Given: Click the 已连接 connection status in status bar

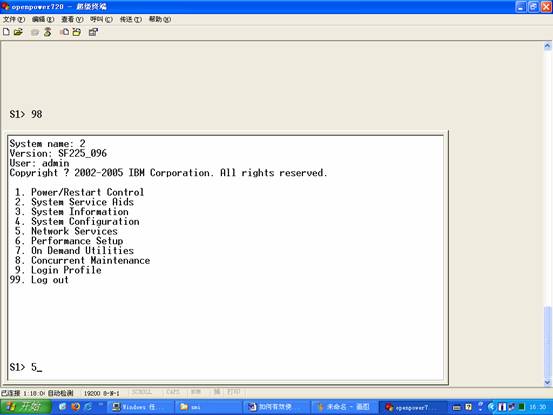Looking at the screenshot, I should (11, 393).
